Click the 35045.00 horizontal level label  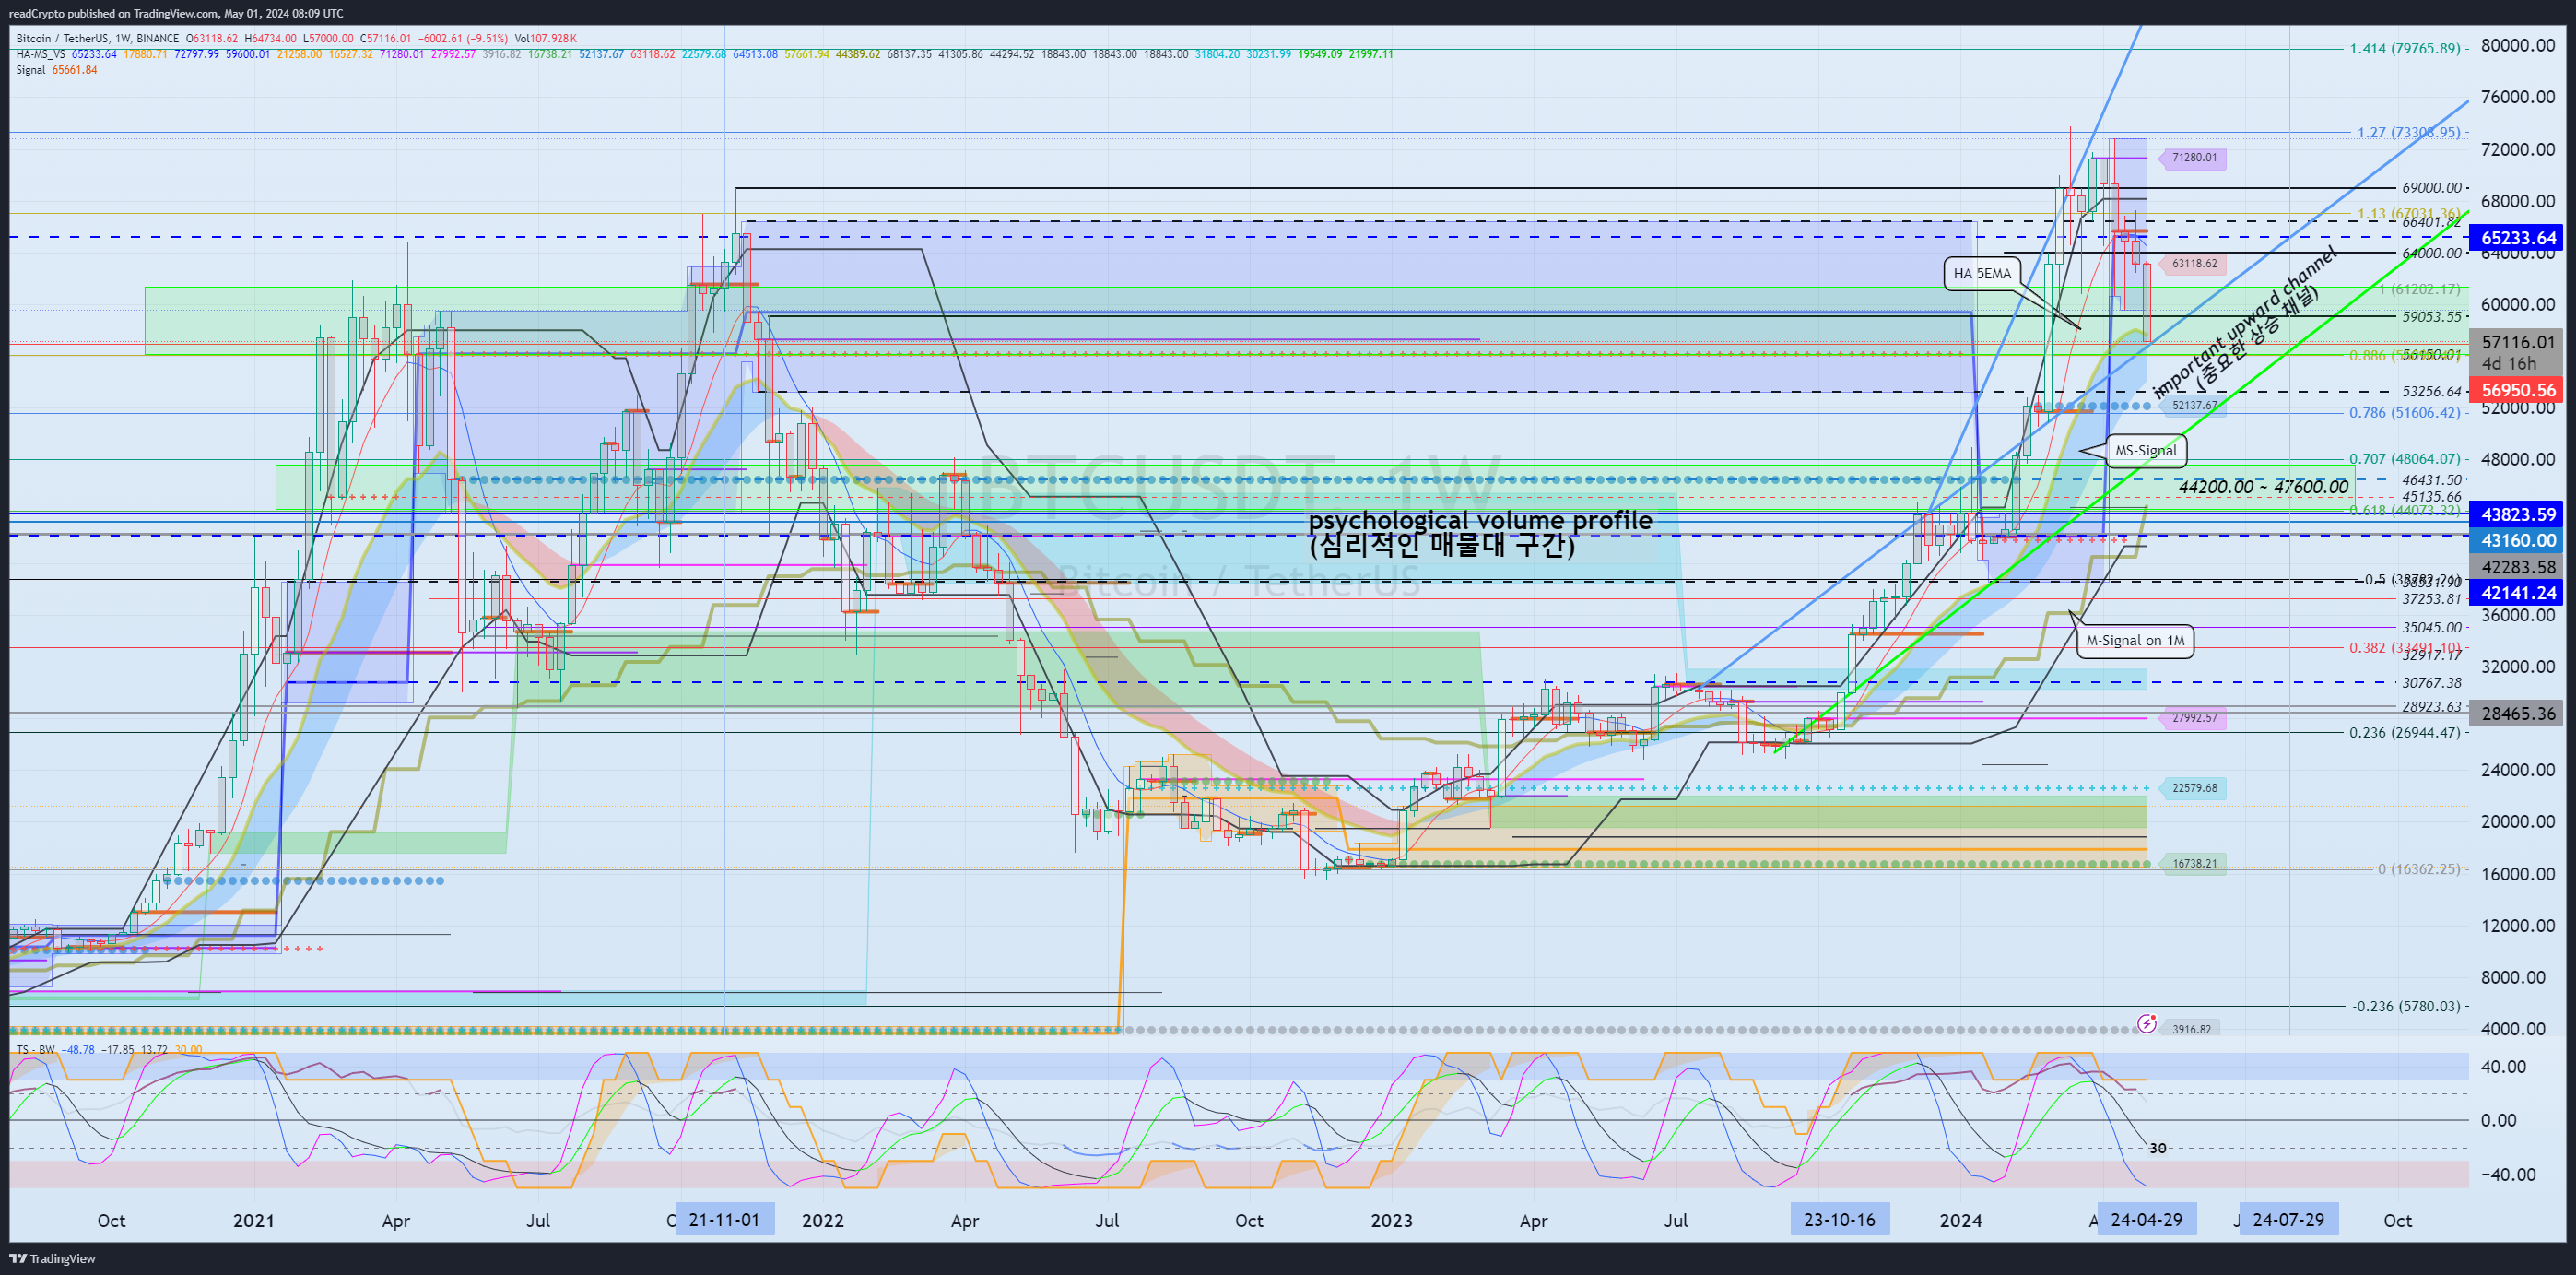[x=2432, y=628]
